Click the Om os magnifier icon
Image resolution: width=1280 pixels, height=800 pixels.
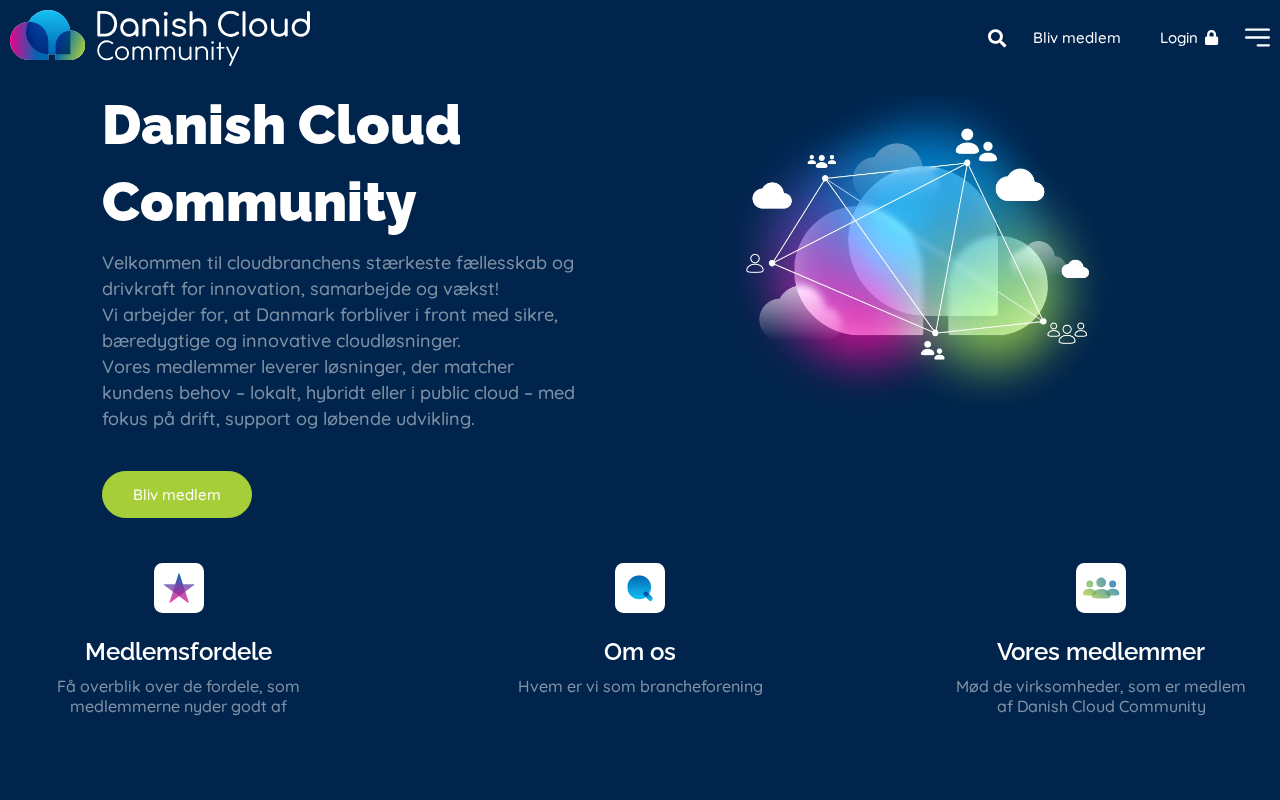[x=640, y=588]
